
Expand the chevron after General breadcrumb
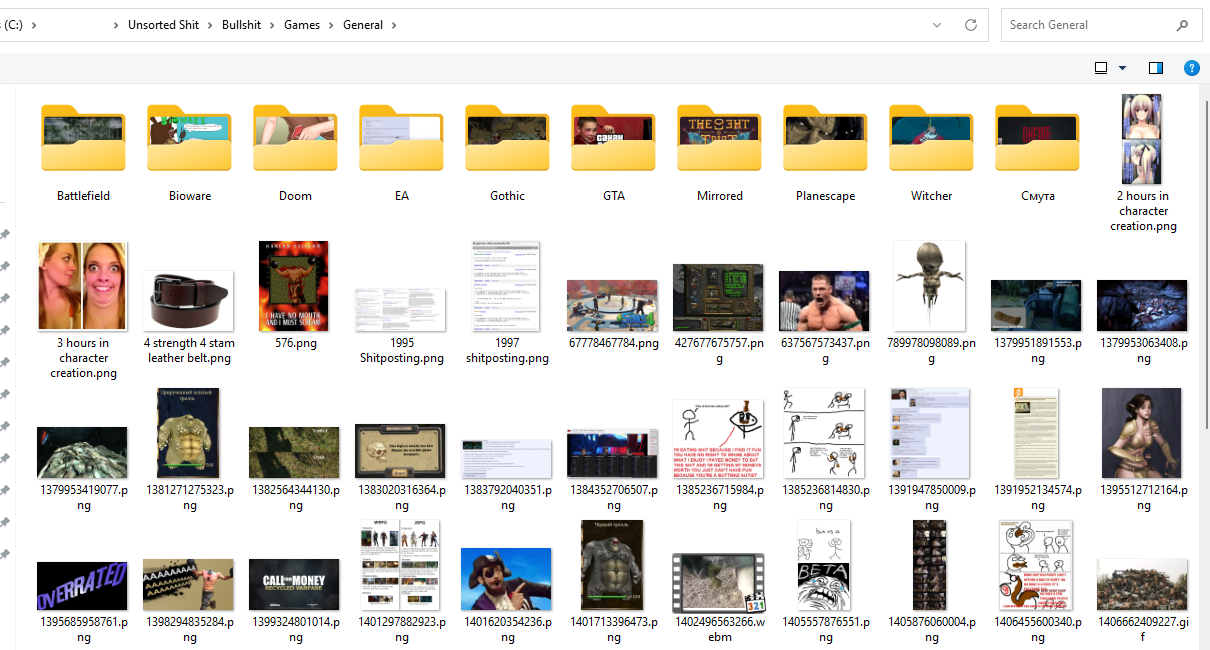point(394,25)
